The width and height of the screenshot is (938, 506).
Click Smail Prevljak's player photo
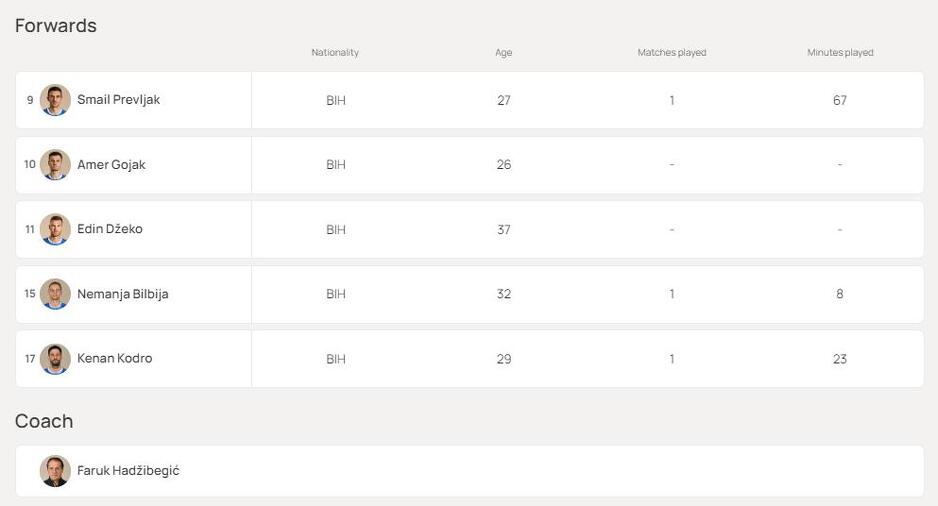tap(55, 100)
